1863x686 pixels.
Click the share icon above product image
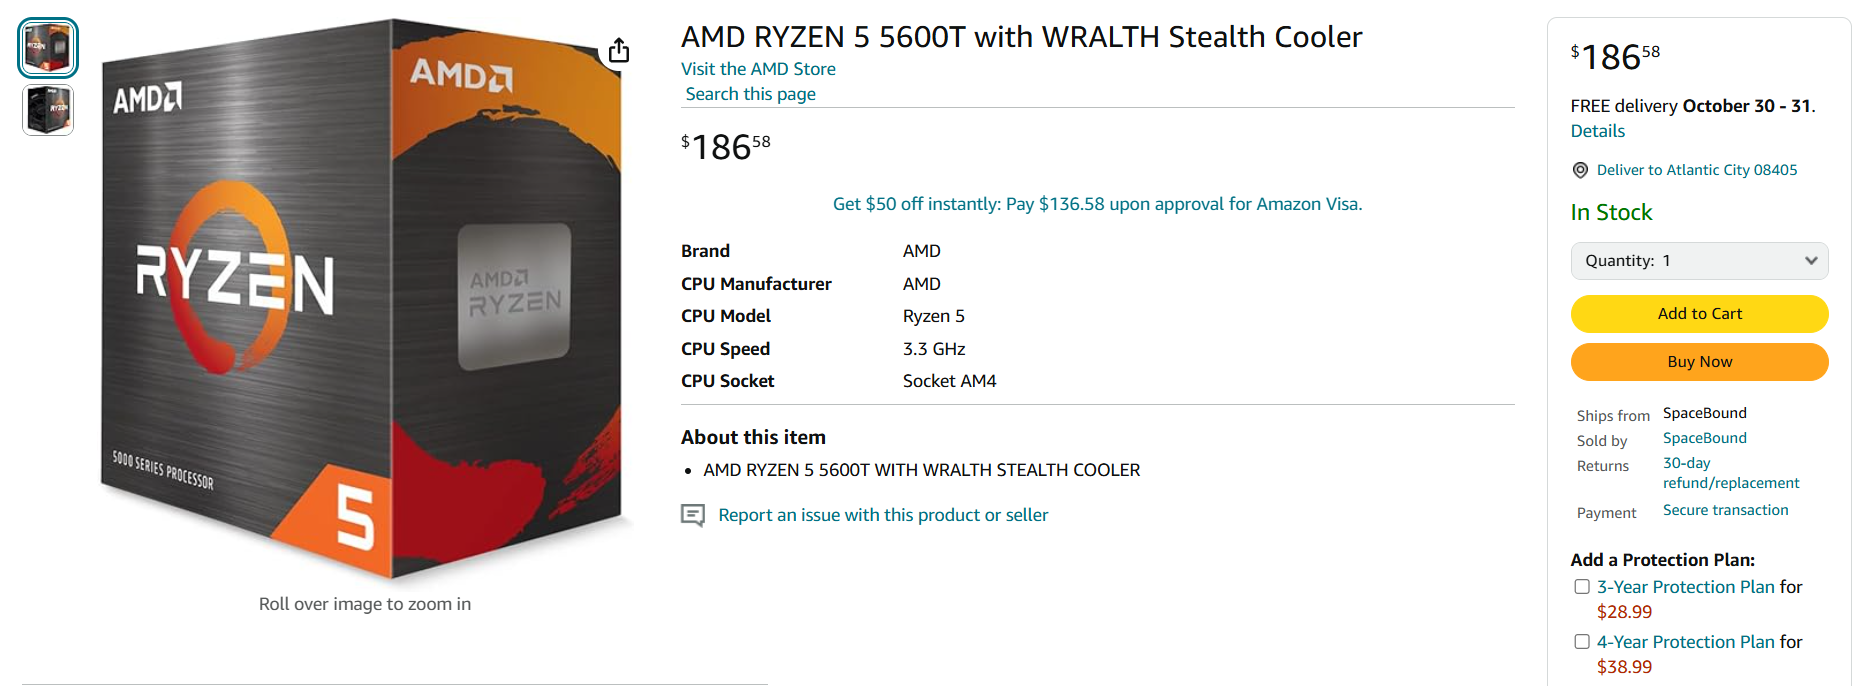click(619, 50)
